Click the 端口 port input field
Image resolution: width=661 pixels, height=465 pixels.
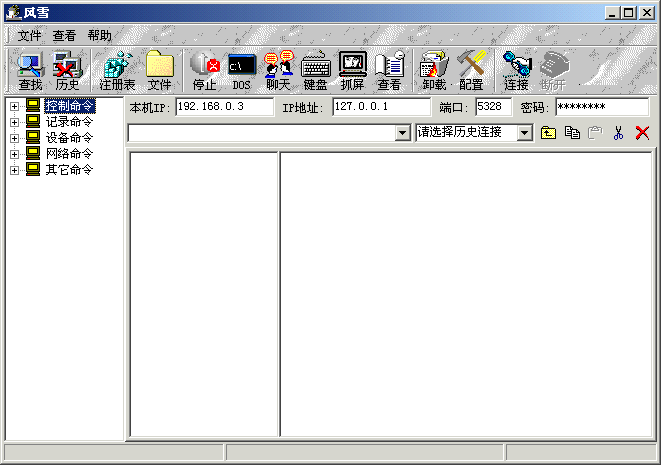(494, 106)
